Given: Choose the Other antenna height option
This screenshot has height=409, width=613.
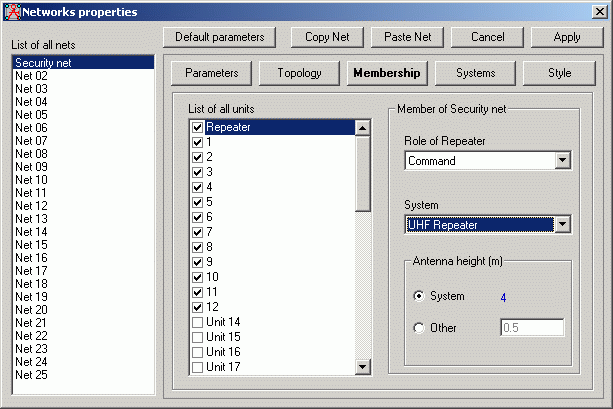Looking at the screenshot, I should (x=418, y=327).
